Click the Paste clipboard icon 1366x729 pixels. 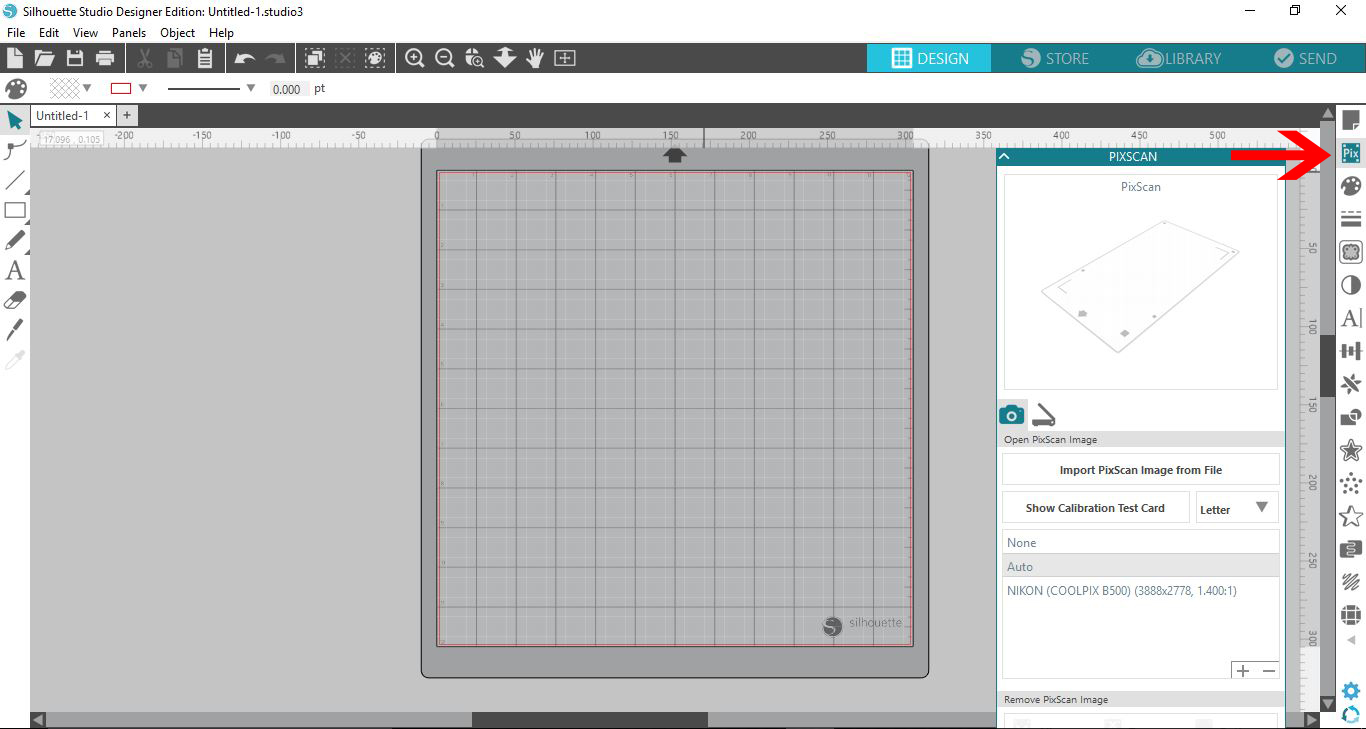tap(205, 58)
